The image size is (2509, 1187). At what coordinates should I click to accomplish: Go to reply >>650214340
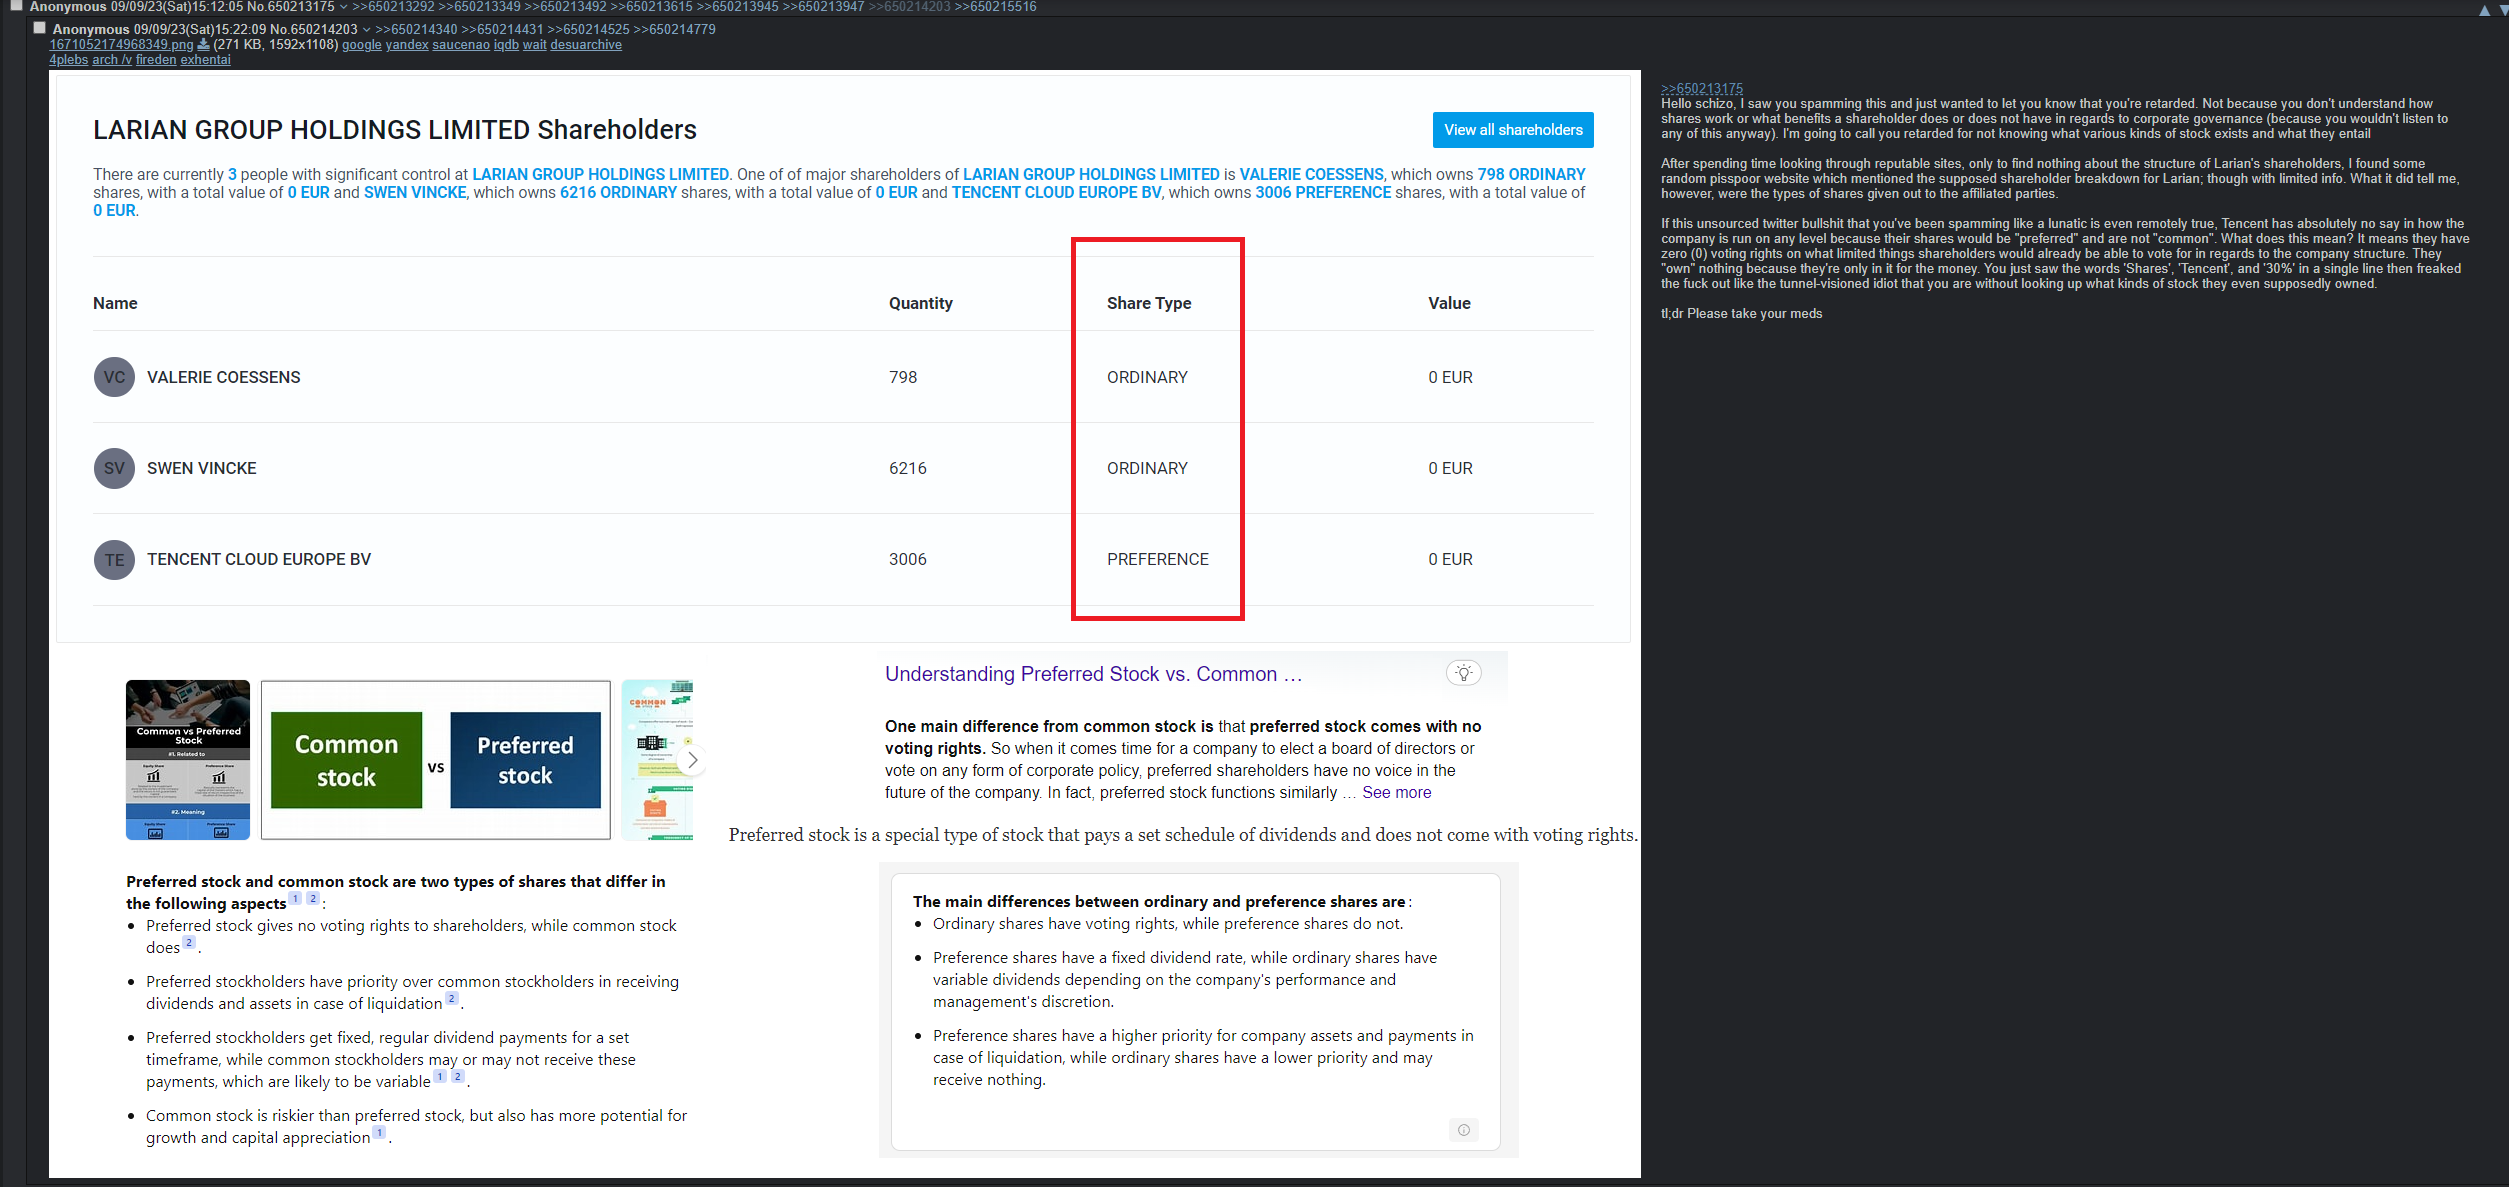pyautogui.click(x=416, y=29)
